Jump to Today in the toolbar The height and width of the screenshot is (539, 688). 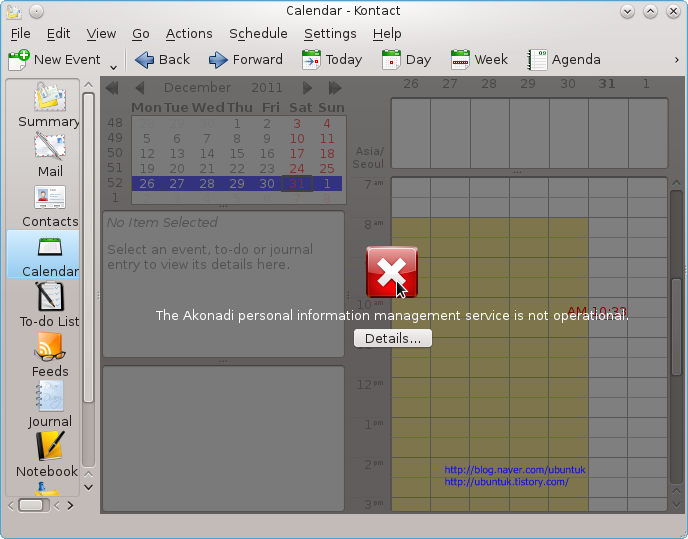(x=332, y=60)
